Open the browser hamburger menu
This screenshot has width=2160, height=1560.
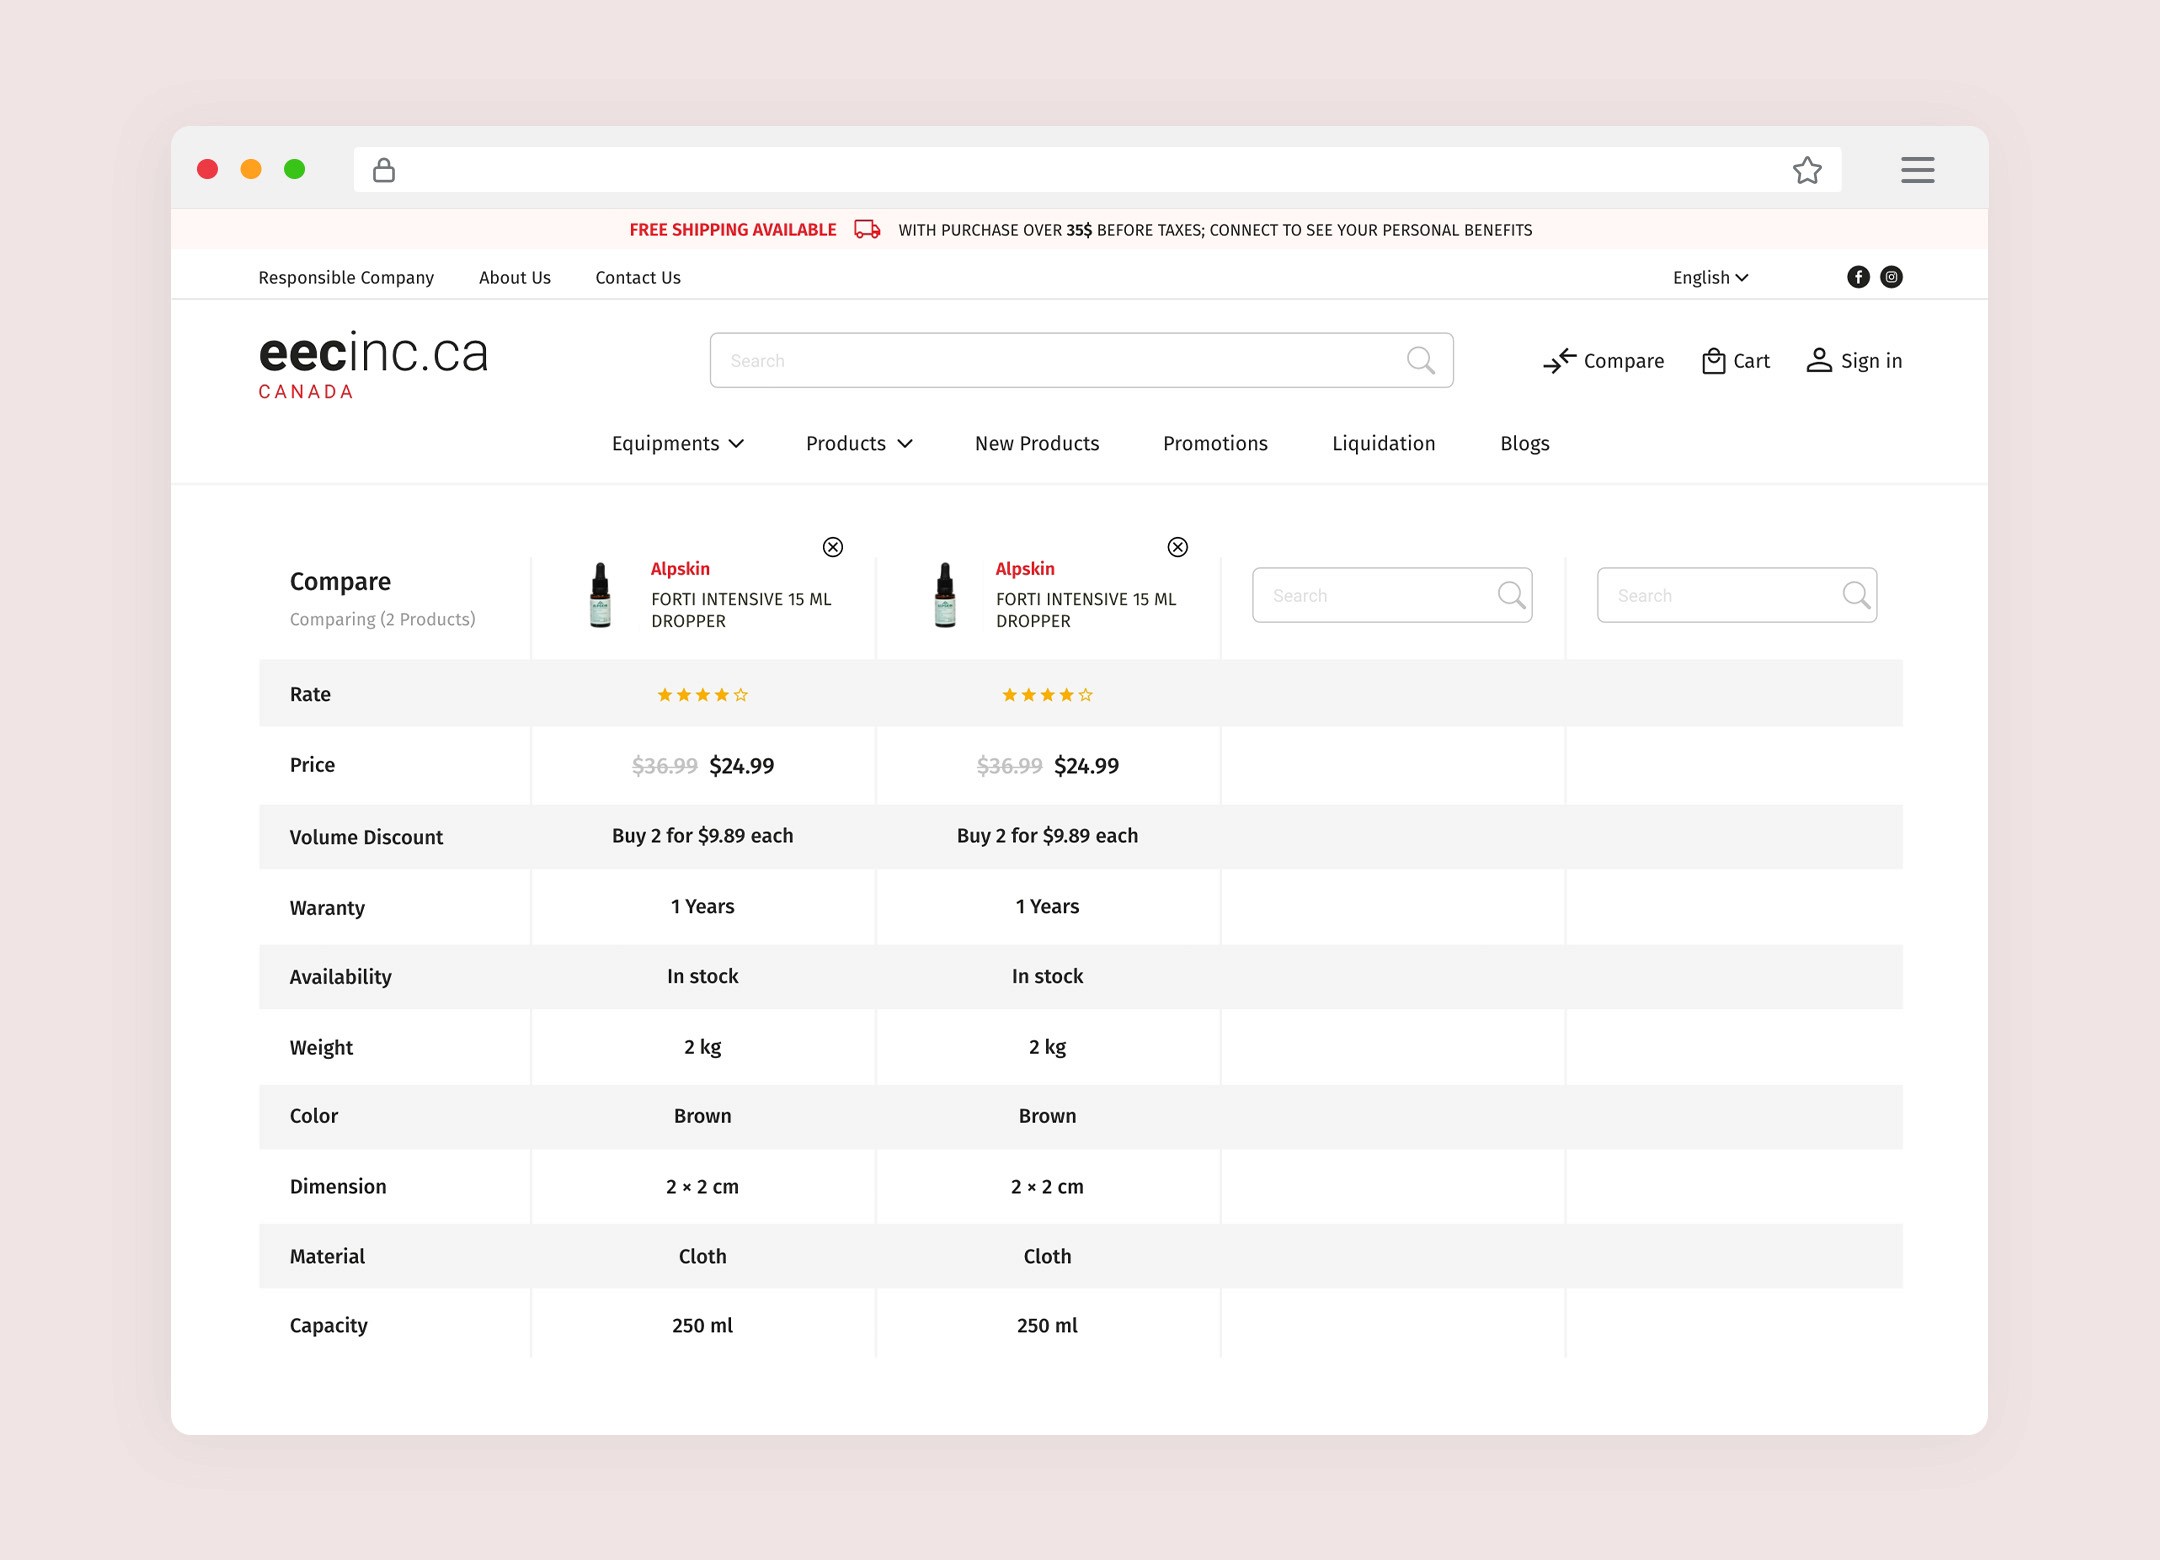1917,170
